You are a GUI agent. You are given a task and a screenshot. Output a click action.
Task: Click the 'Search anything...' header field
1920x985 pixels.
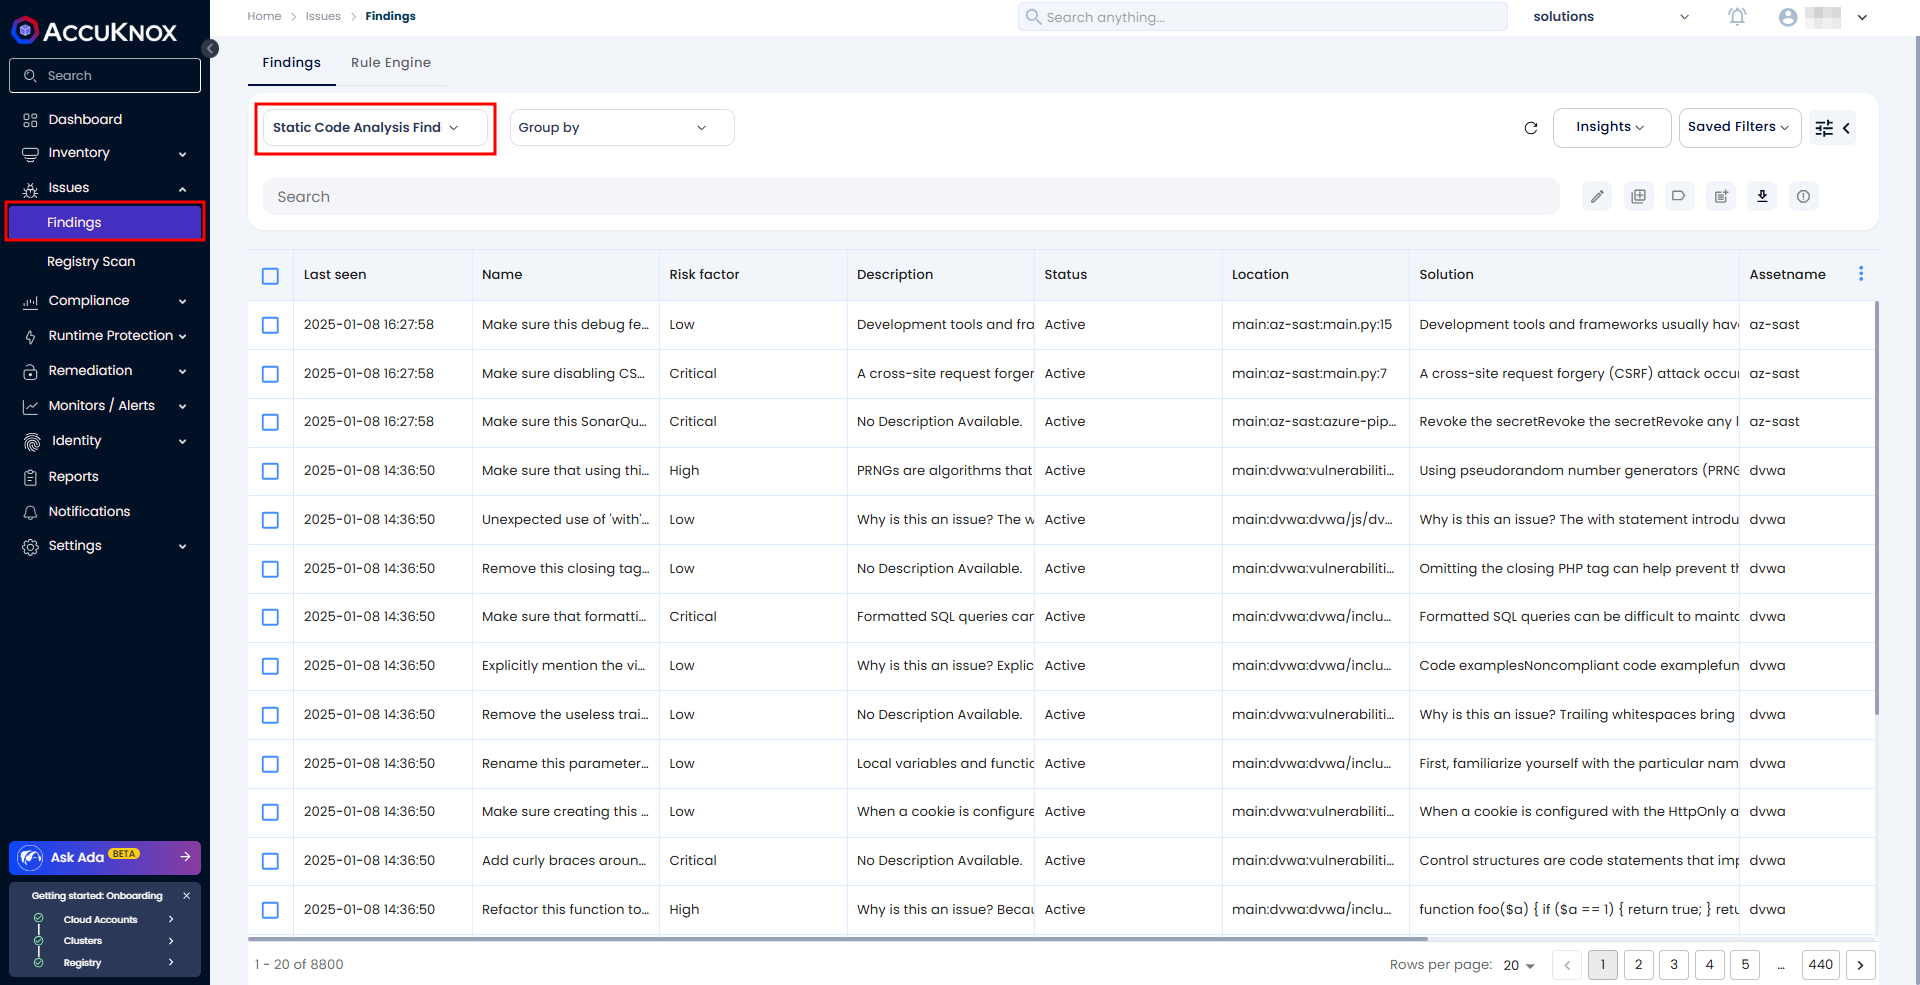pos(1262,17)
